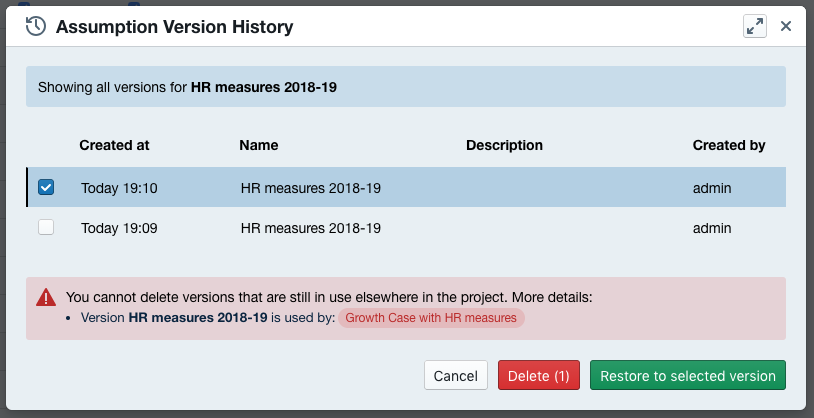Select the Today 19:10 timestamp cell

pyautogui.click(x=119, y=187)
